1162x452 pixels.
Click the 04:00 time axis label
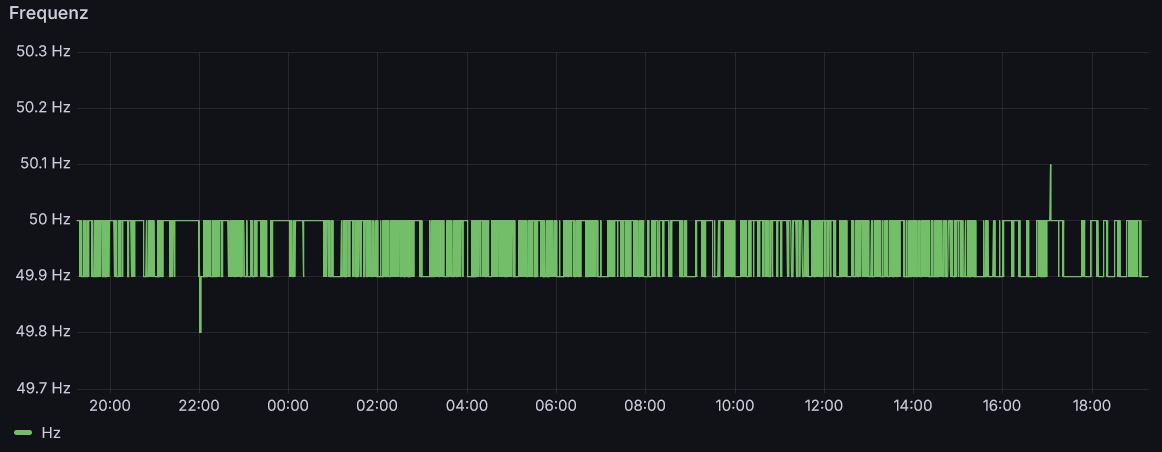click(x=467, y=405)
